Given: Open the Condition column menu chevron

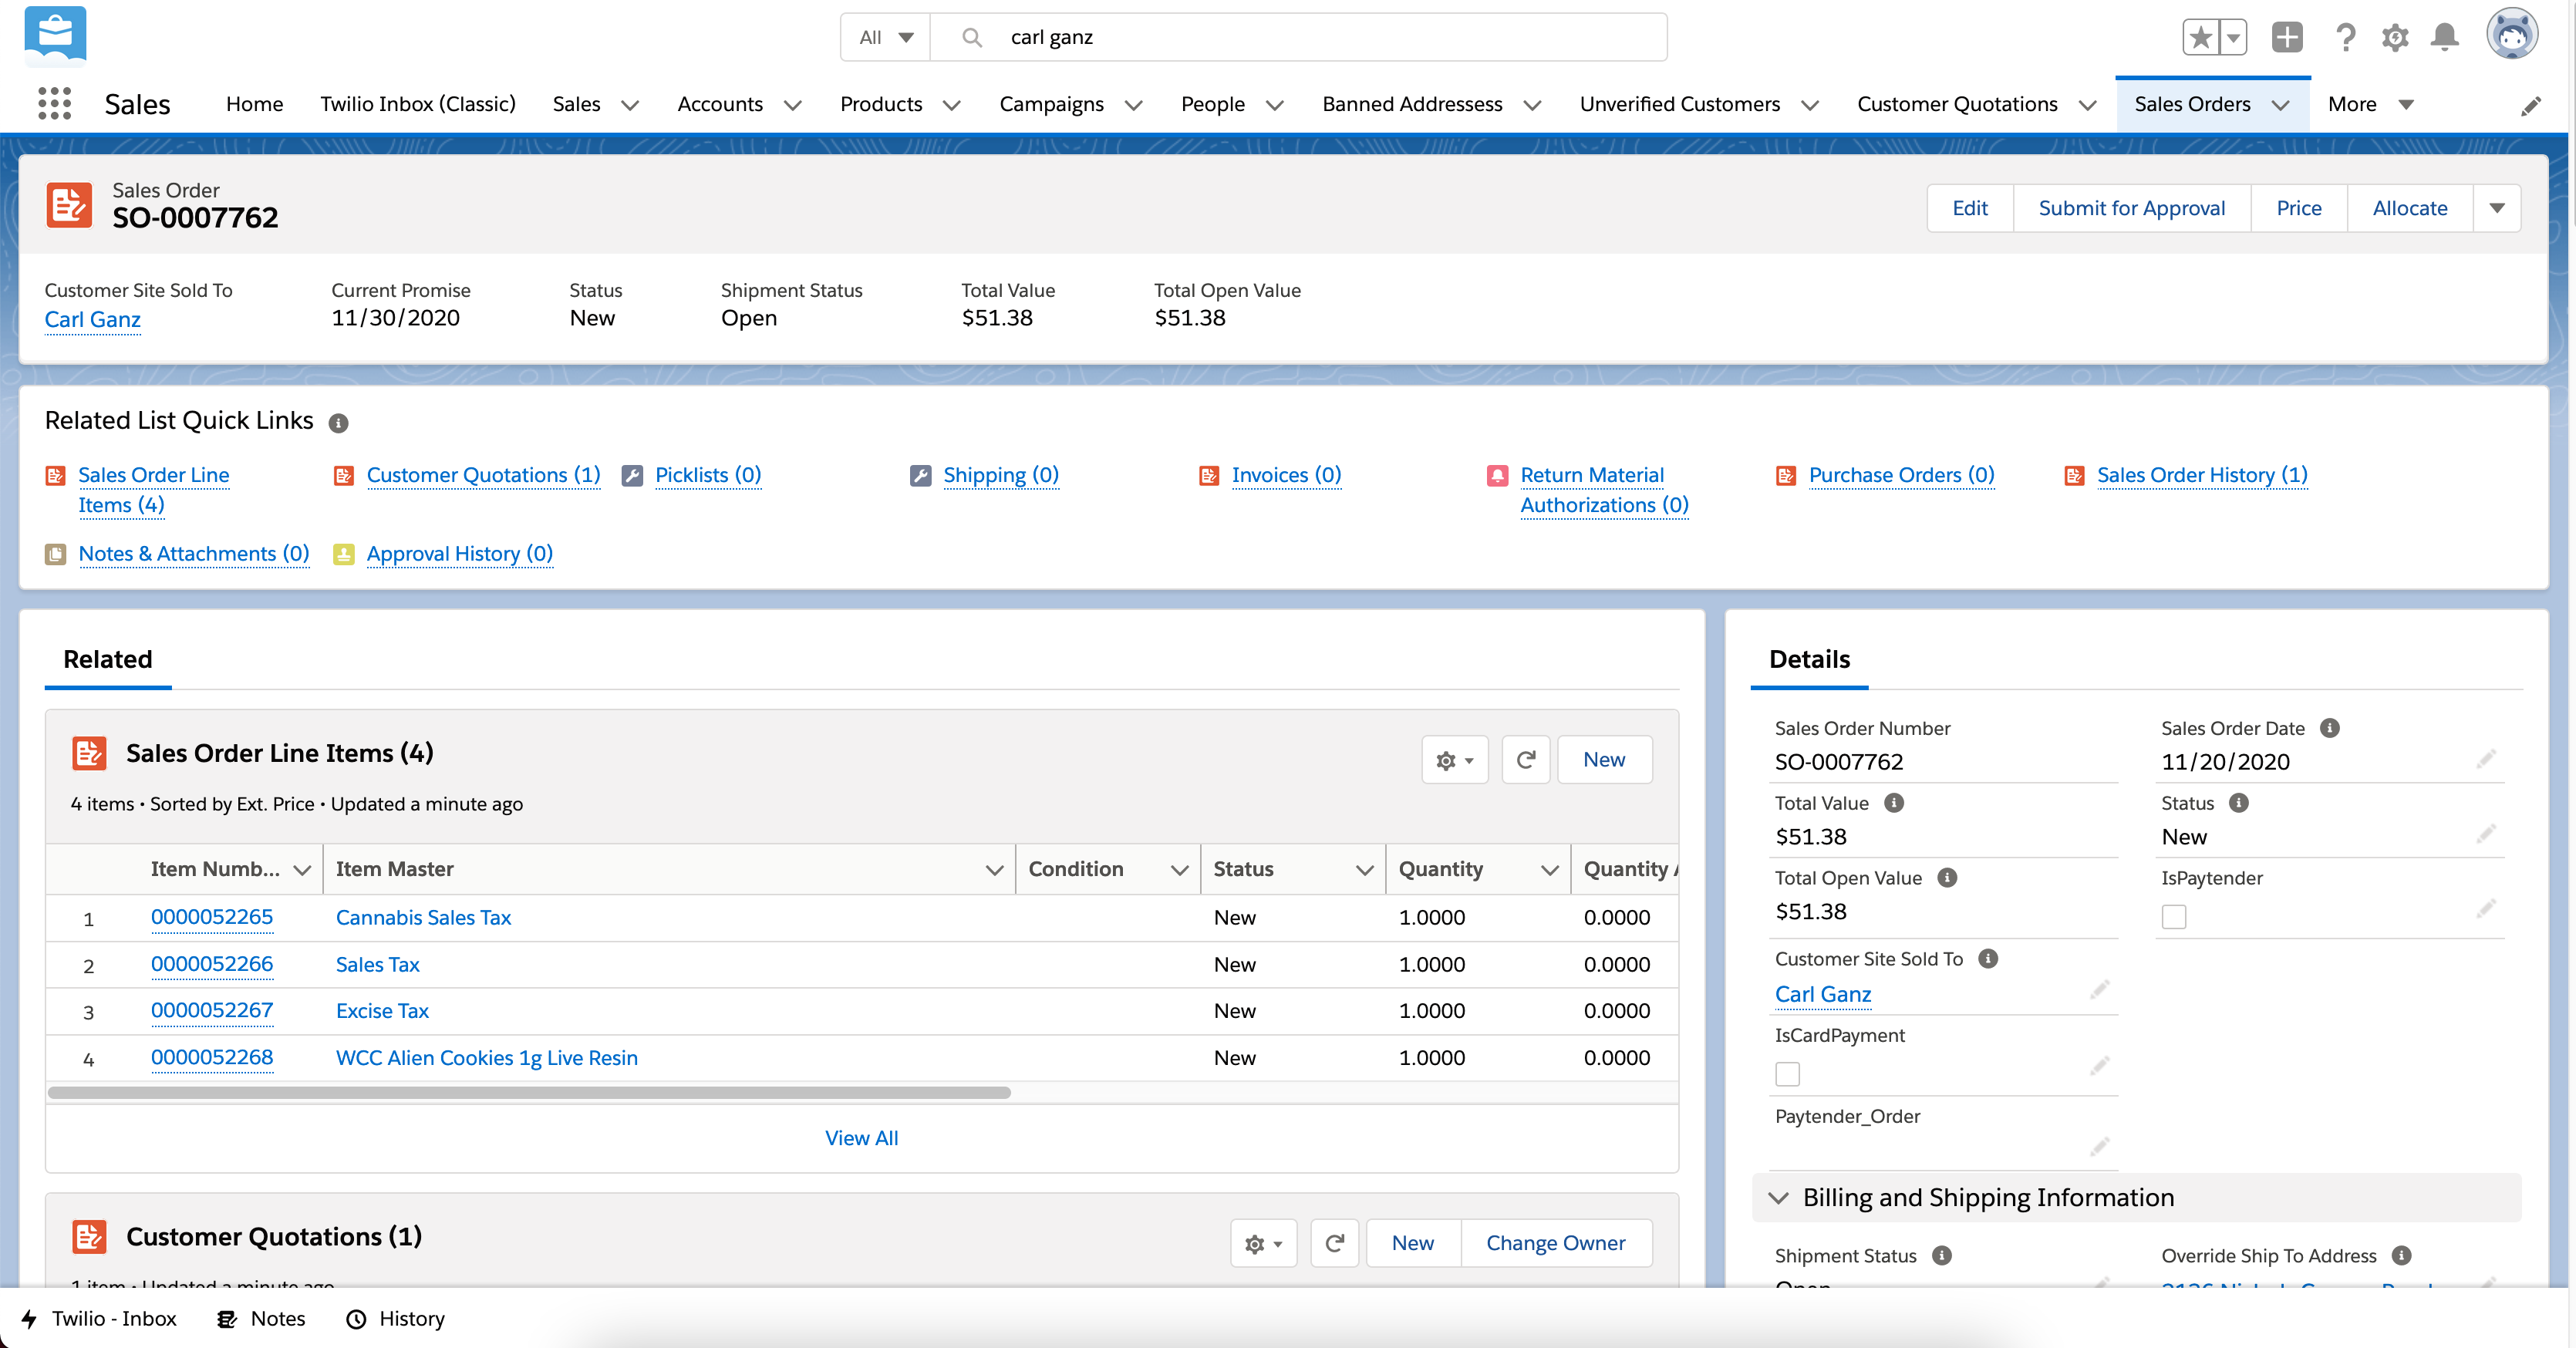Looking at the screenshot, I should [1180, 871].
